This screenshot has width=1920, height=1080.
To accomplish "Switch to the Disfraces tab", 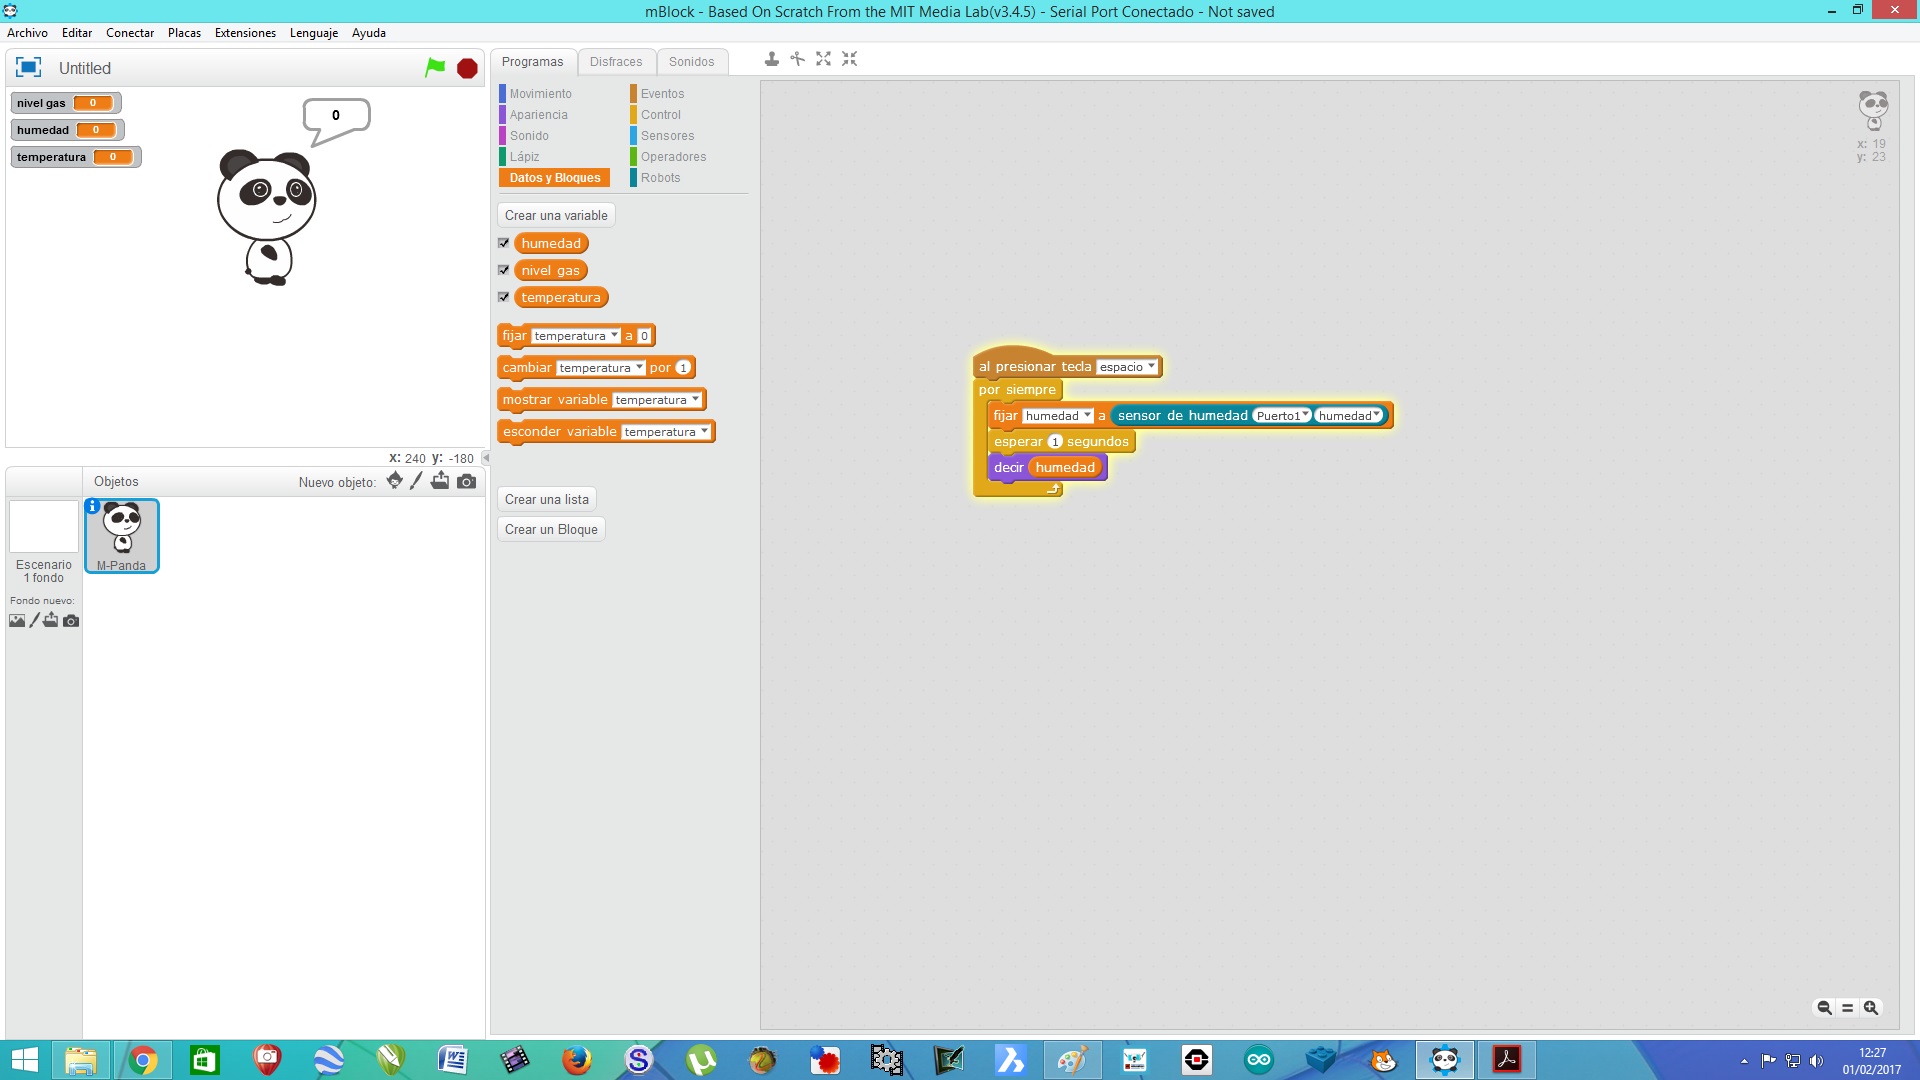I will point(616,62).
